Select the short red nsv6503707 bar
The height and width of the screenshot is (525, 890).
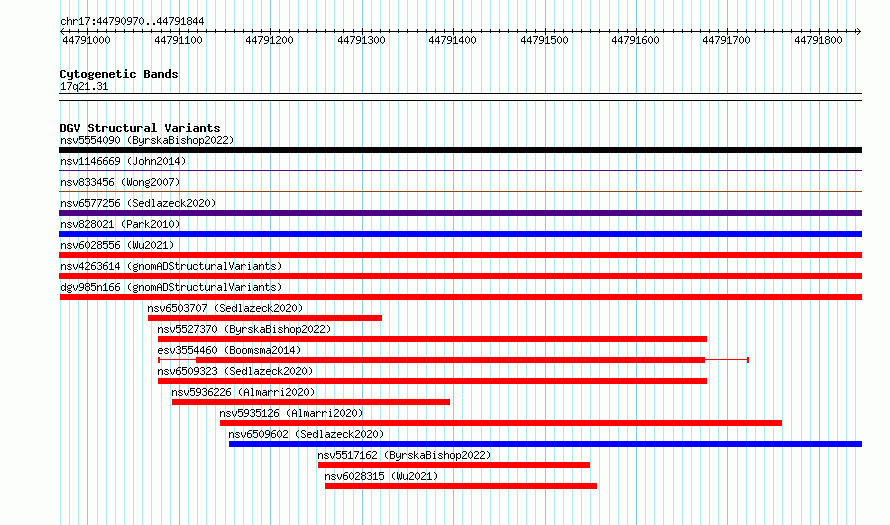pos(265,318)
